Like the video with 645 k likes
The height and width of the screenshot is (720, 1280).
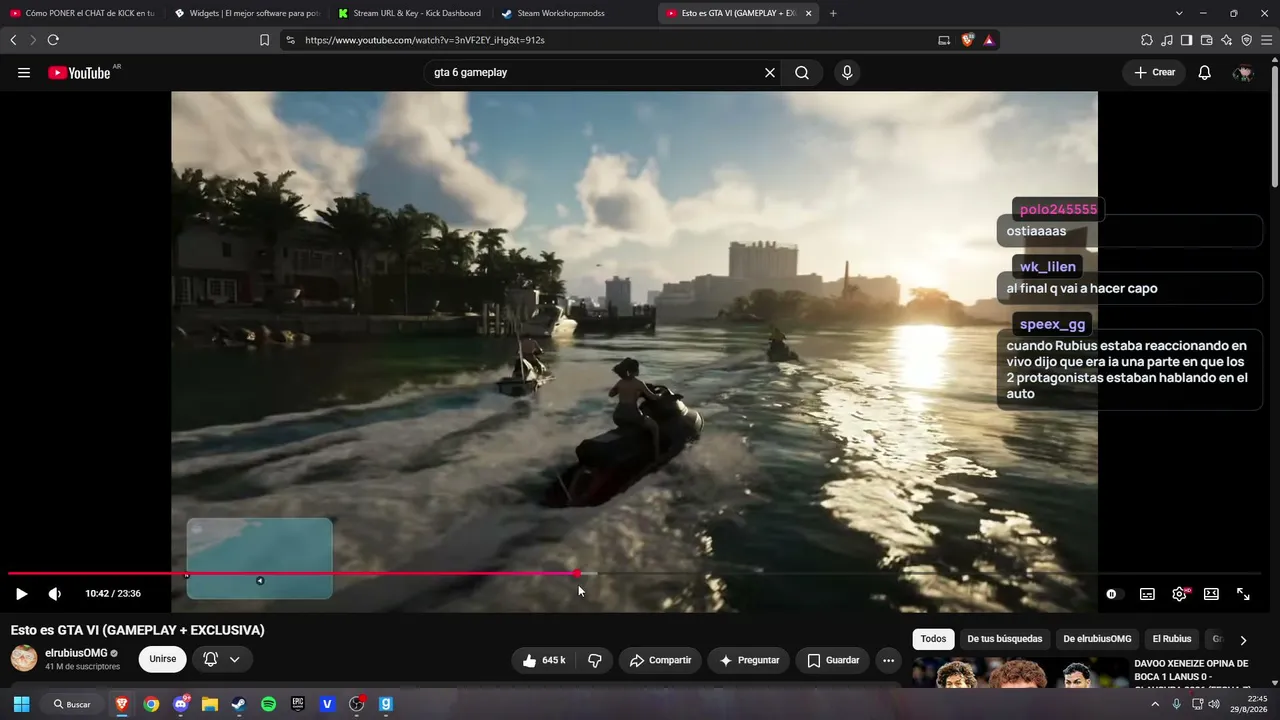pyautogui.click(x=544, y=660)
